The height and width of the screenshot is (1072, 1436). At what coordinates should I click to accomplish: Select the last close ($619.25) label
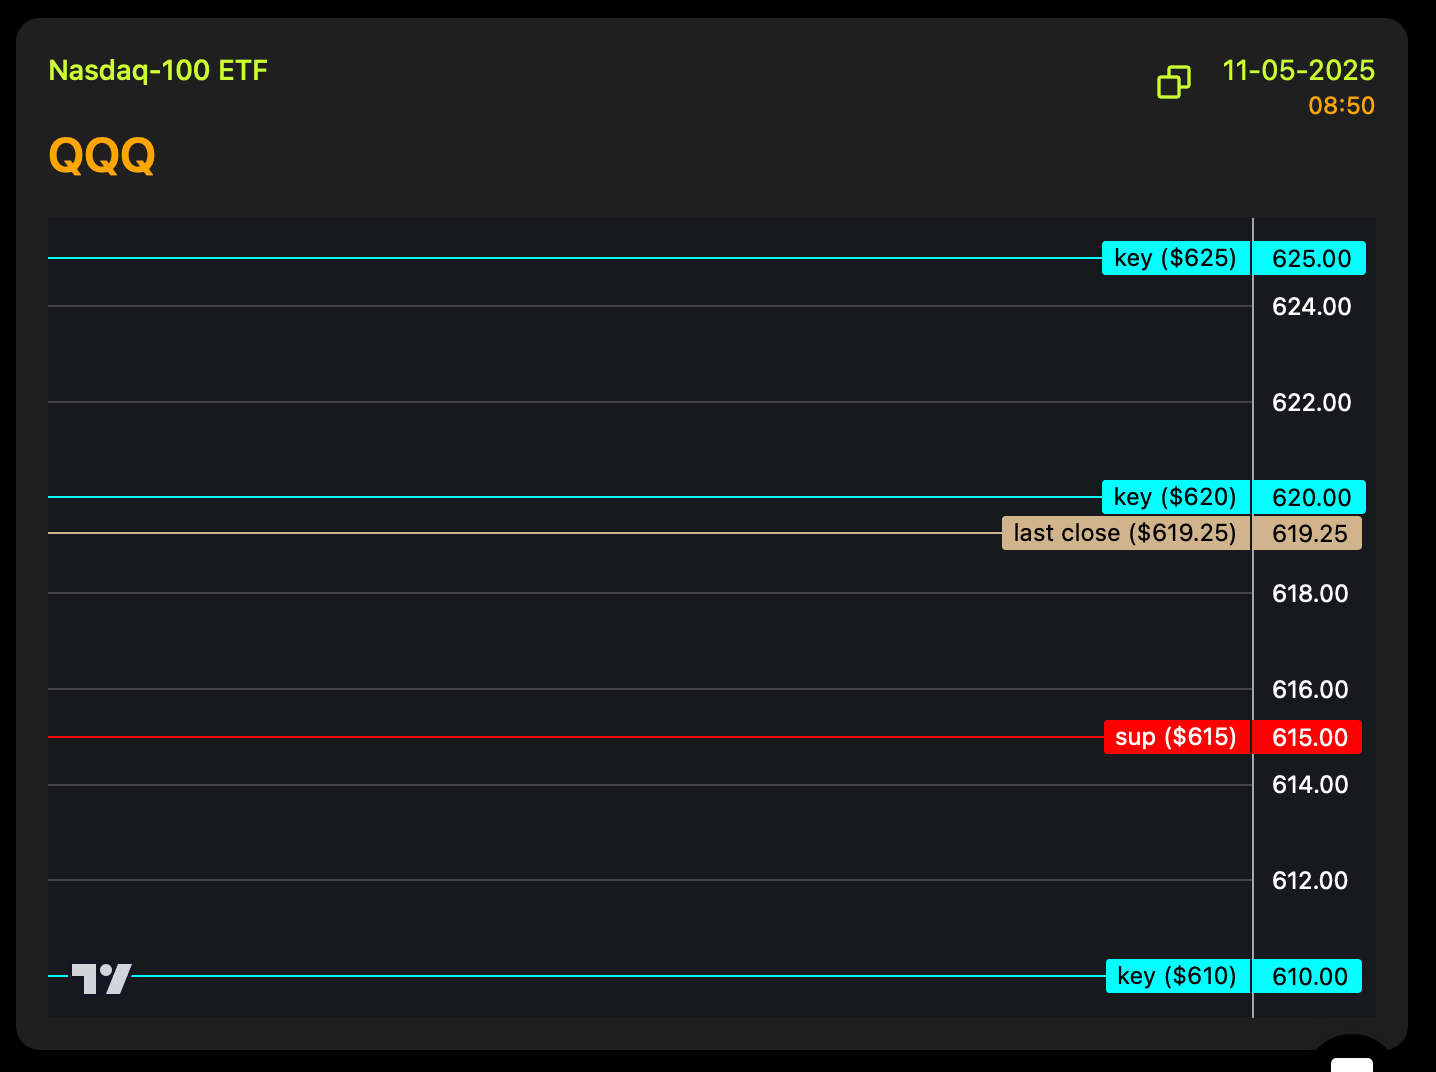[x=1125, y=533]
